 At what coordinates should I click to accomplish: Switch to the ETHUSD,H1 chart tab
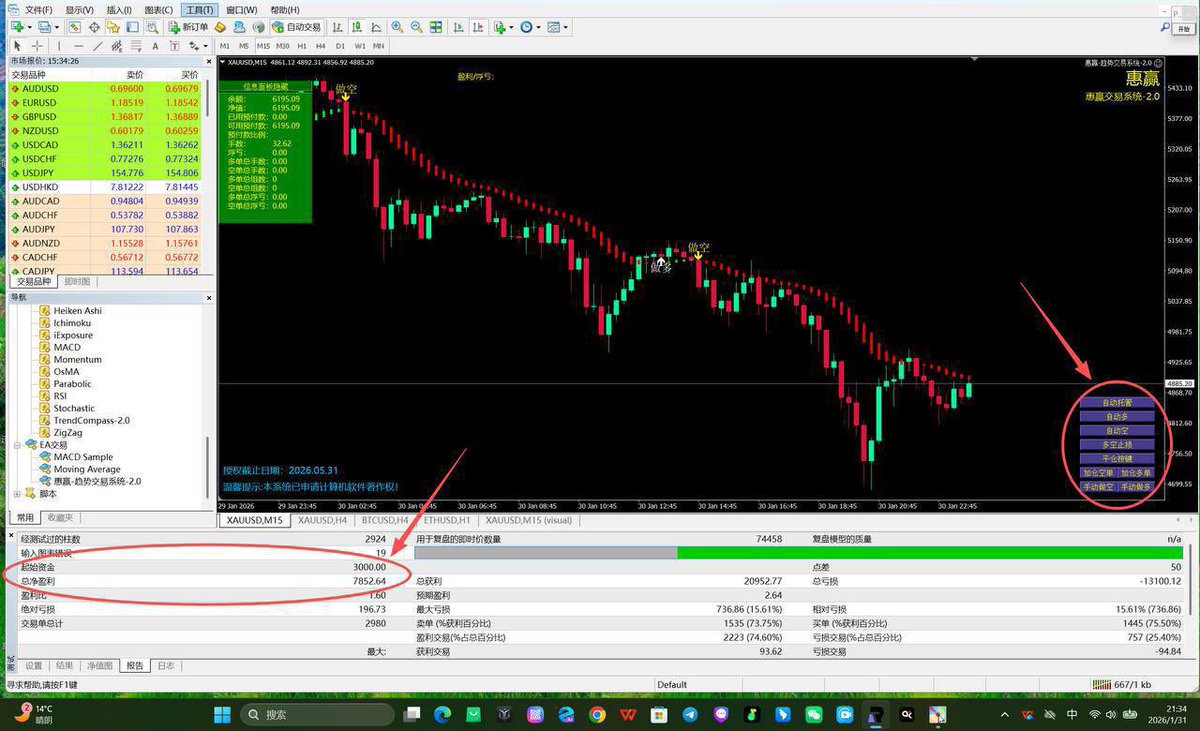click(x=446, y=520)
